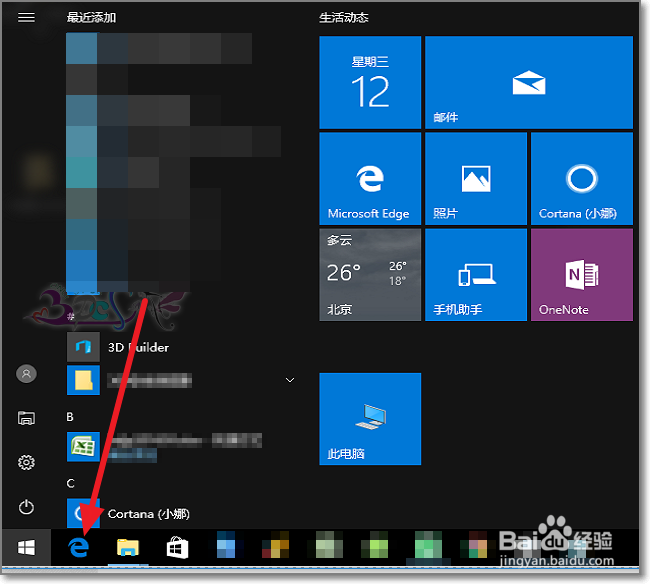The height and width of the screenshot is (584, 650).
Task: Open the 北京 weather tile
Action: tap(370, 274)
